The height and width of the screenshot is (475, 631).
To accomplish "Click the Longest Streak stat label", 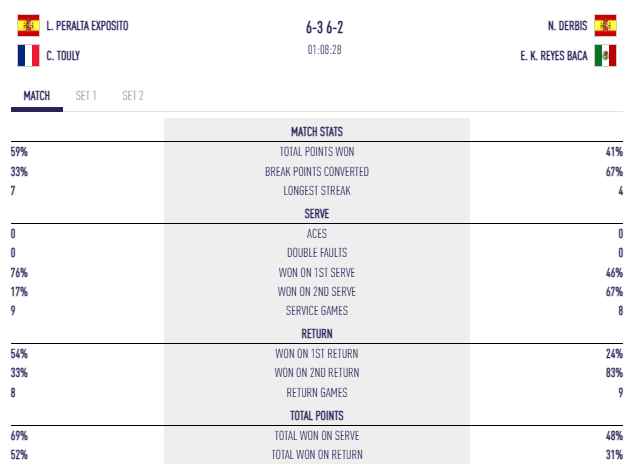I will tap(316, 191).
